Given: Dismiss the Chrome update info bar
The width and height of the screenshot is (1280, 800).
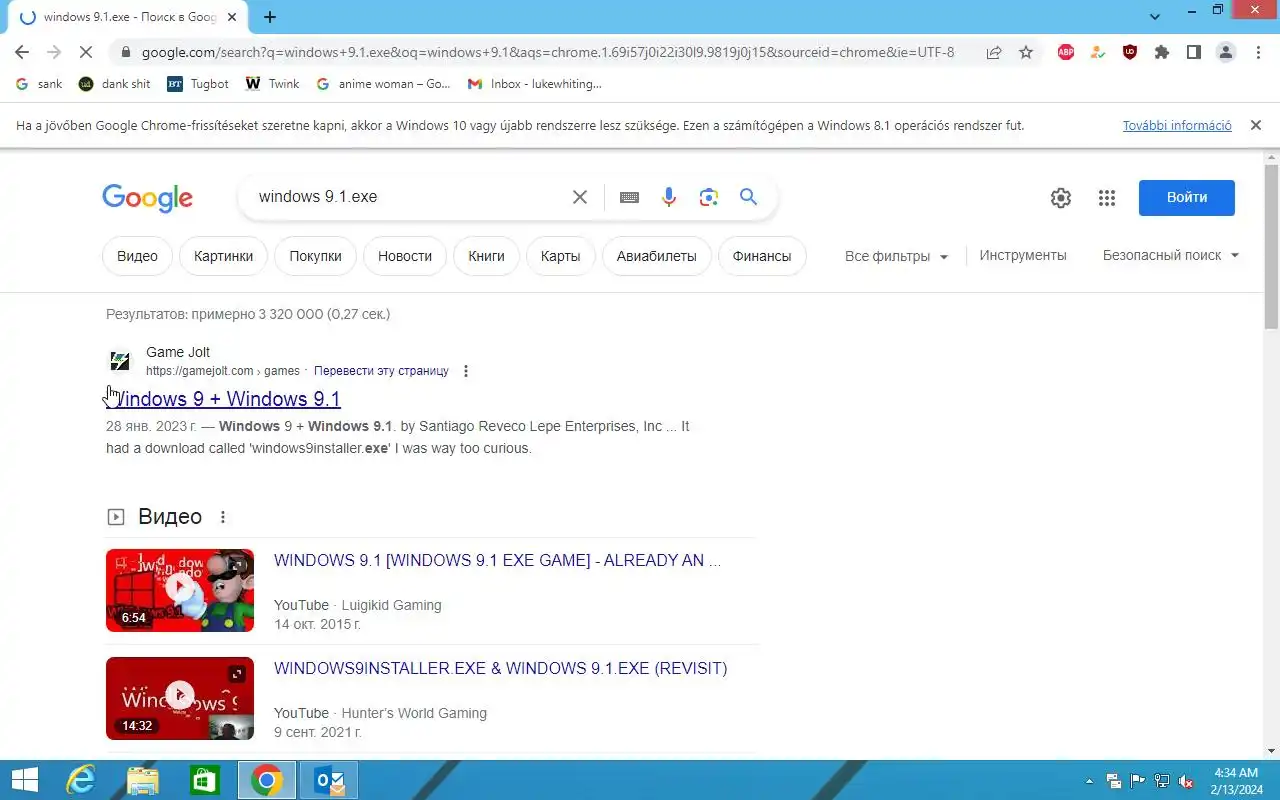Looking at the screenshot, I should [x=1256, y=126].
